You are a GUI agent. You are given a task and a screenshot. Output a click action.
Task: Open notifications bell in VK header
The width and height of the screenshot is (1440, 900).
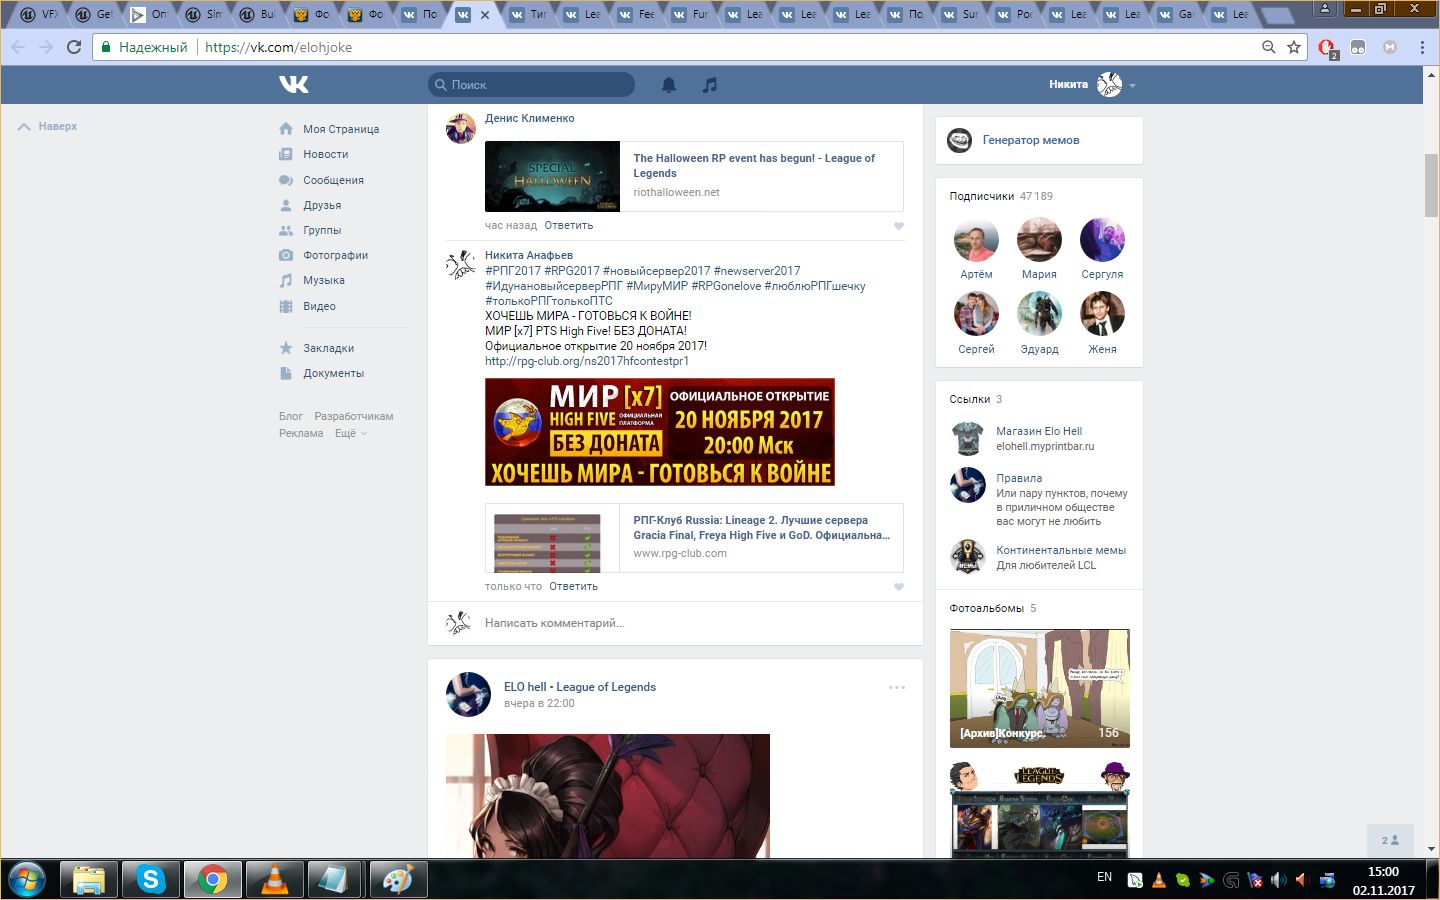tap(669, 85)
